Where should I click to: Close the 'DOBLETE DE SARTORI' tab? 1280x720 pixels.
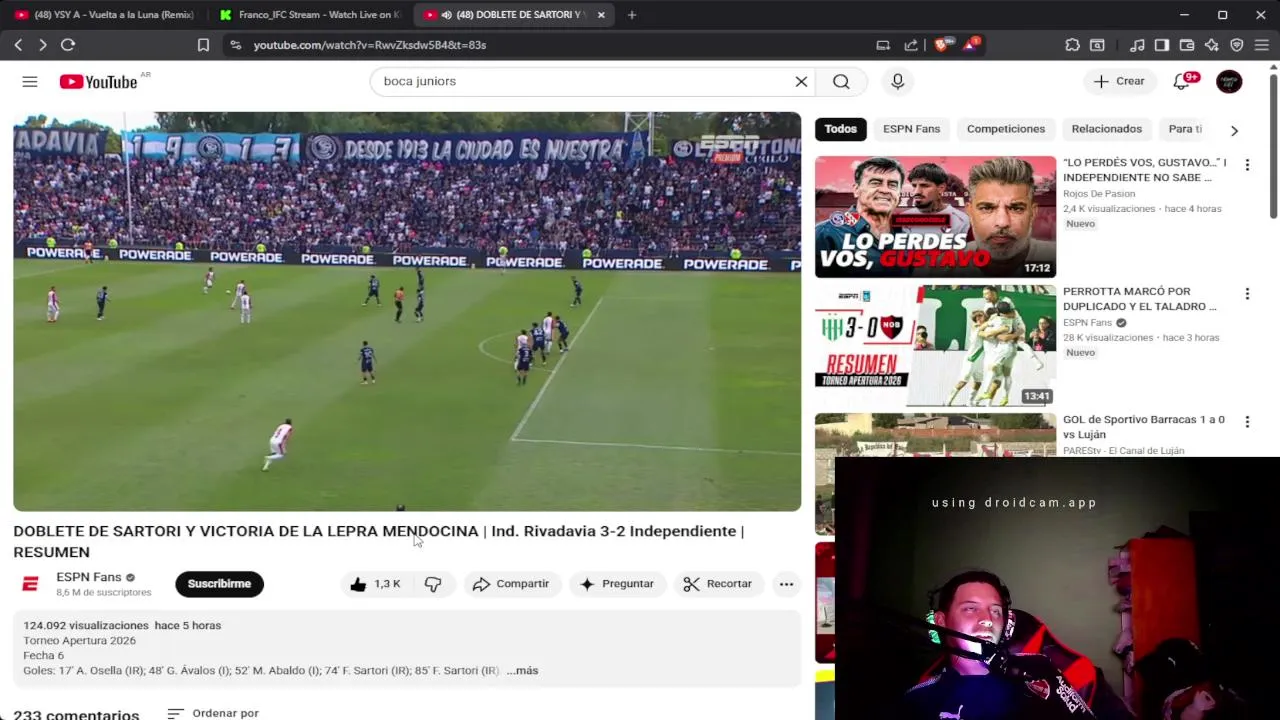point(601,15)
